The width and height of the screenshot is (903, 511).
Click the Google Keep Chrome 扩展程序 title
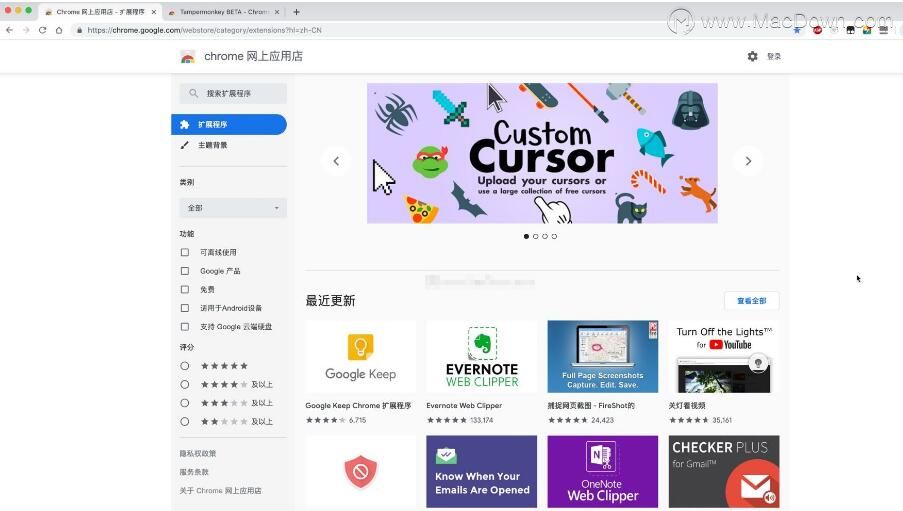358,406
